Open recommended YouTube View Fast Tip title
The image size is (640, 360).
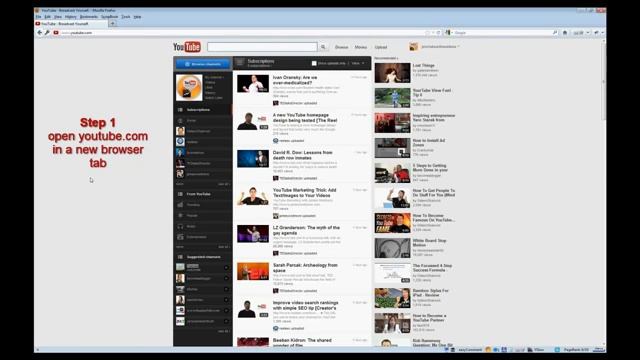click(432, 92)
